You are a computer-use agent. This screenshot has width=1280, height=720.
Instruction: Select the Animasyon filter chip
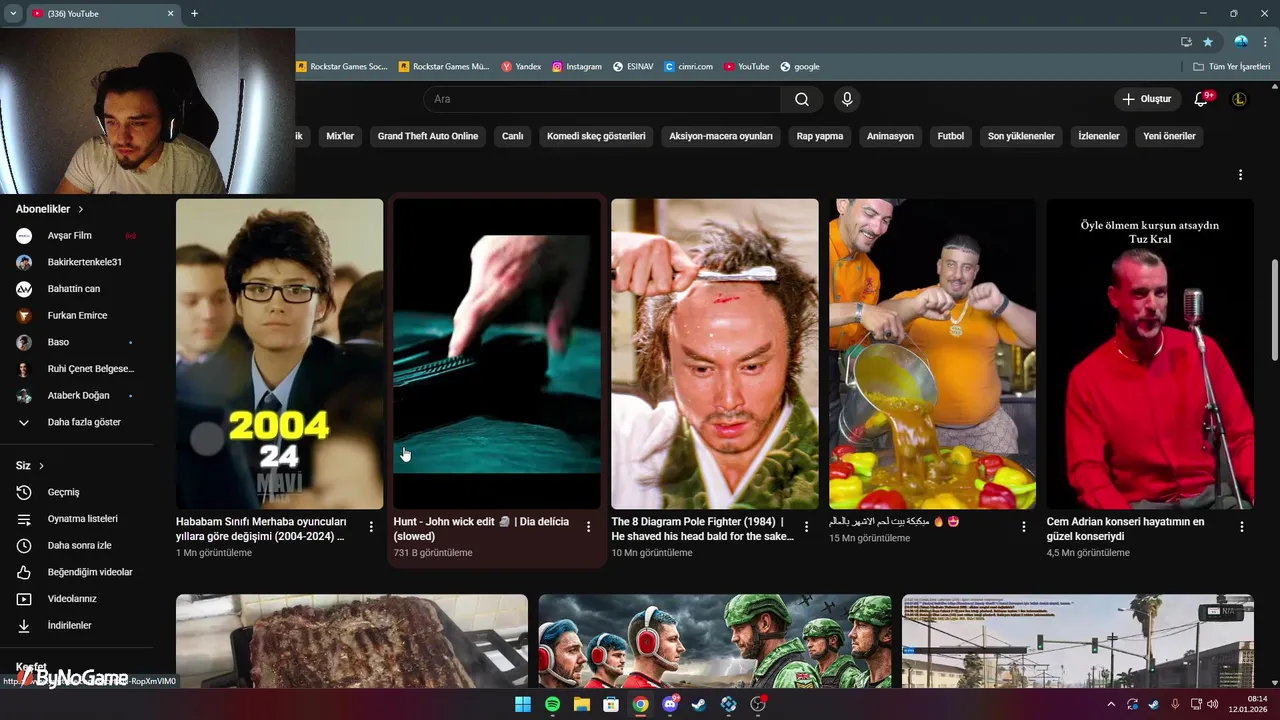pos(890,136)
